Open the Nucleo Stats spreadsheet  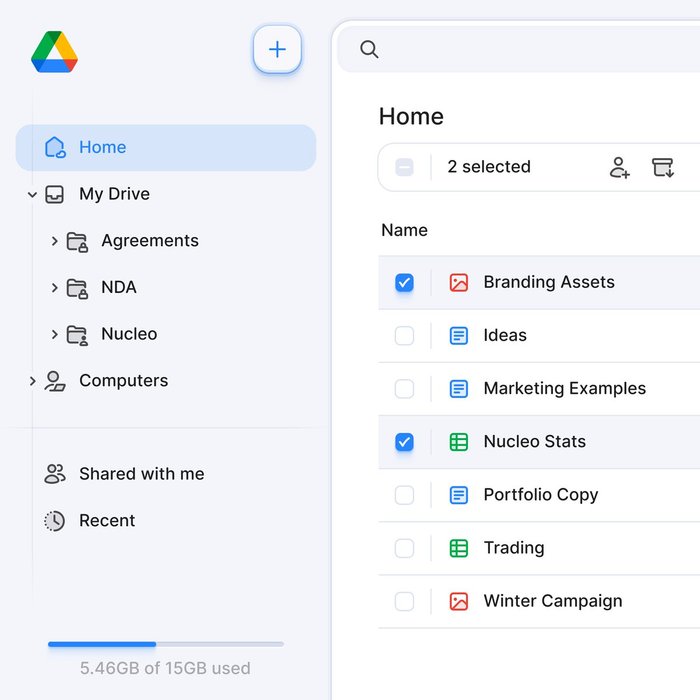(x=535, y=442)
